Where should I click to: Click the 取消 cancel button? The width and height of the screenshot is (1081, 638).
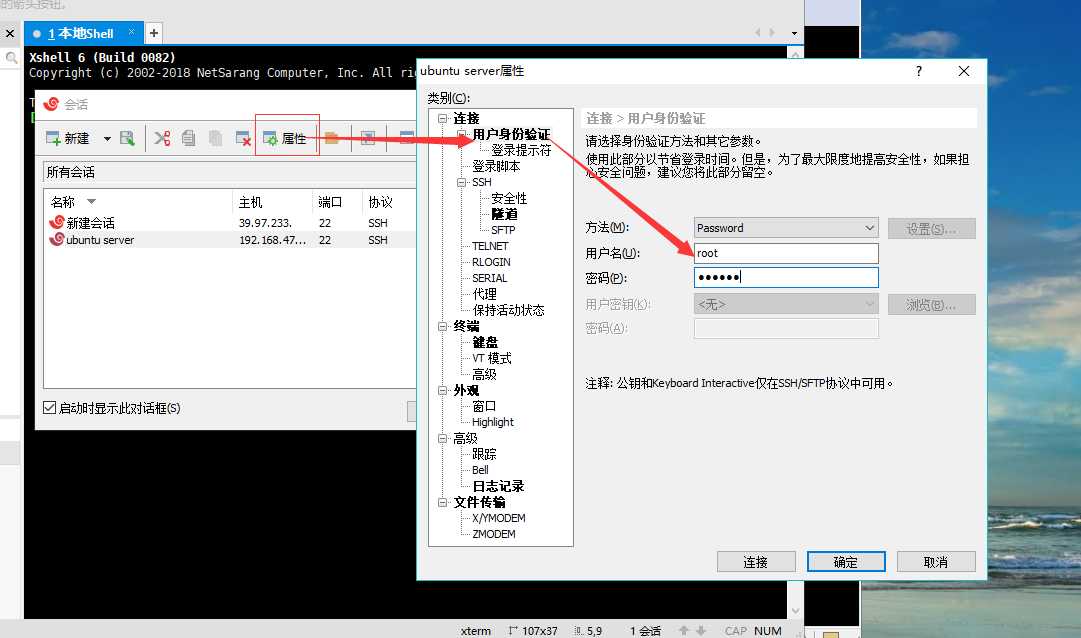click(936, 561)
